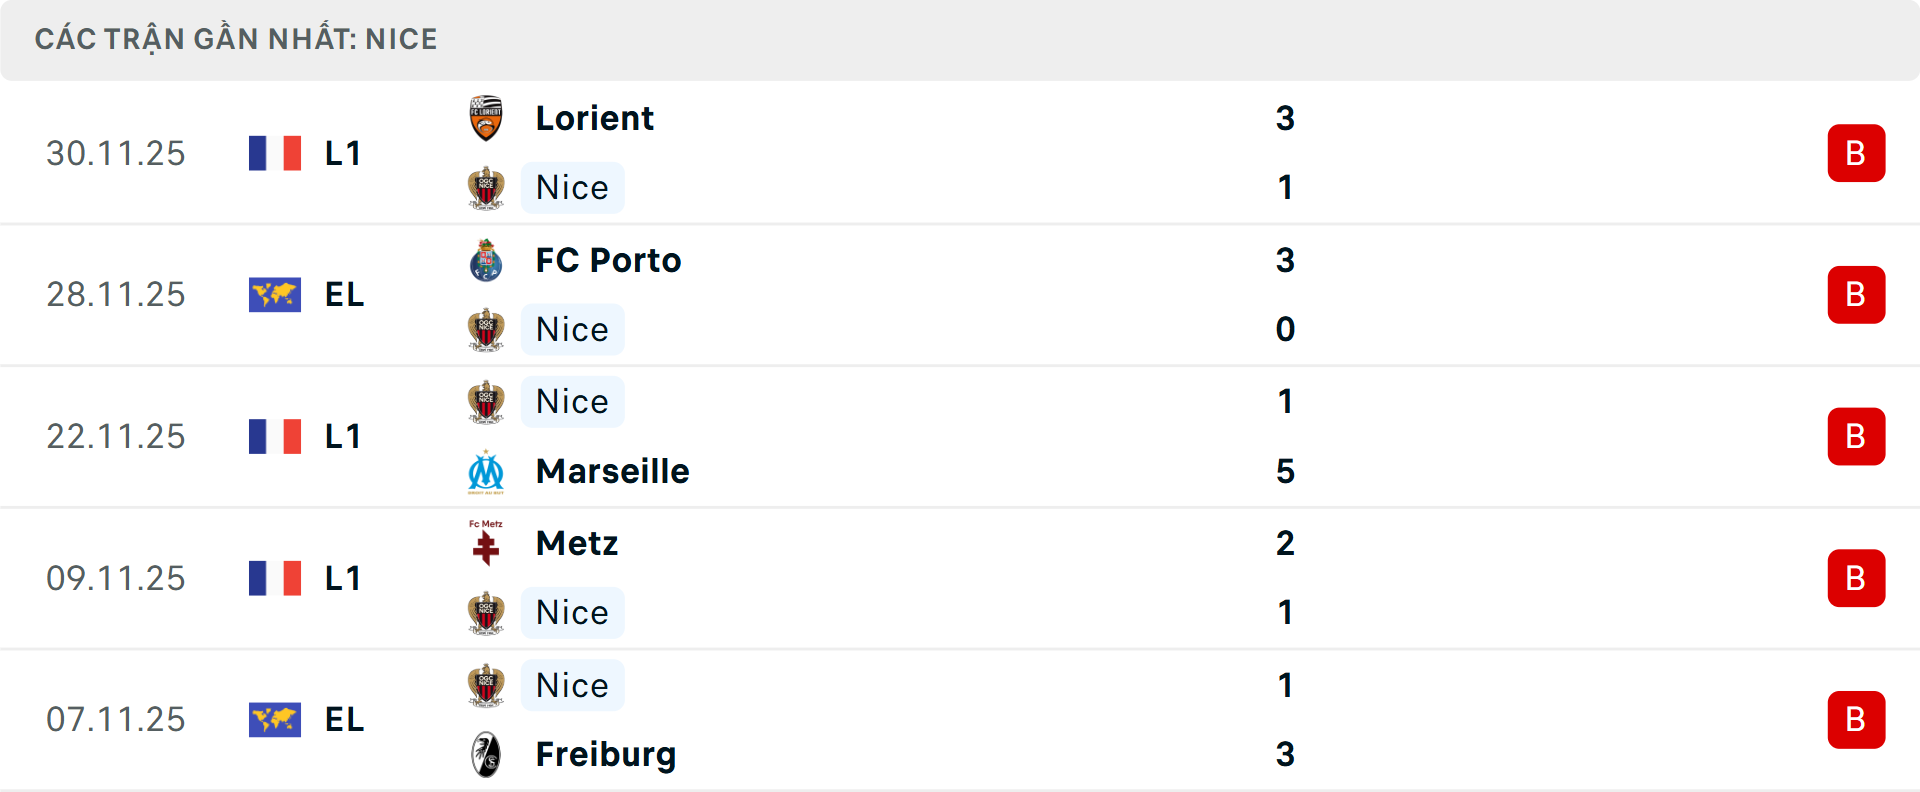Open the Lorient team name link

[x=594, y=118]
